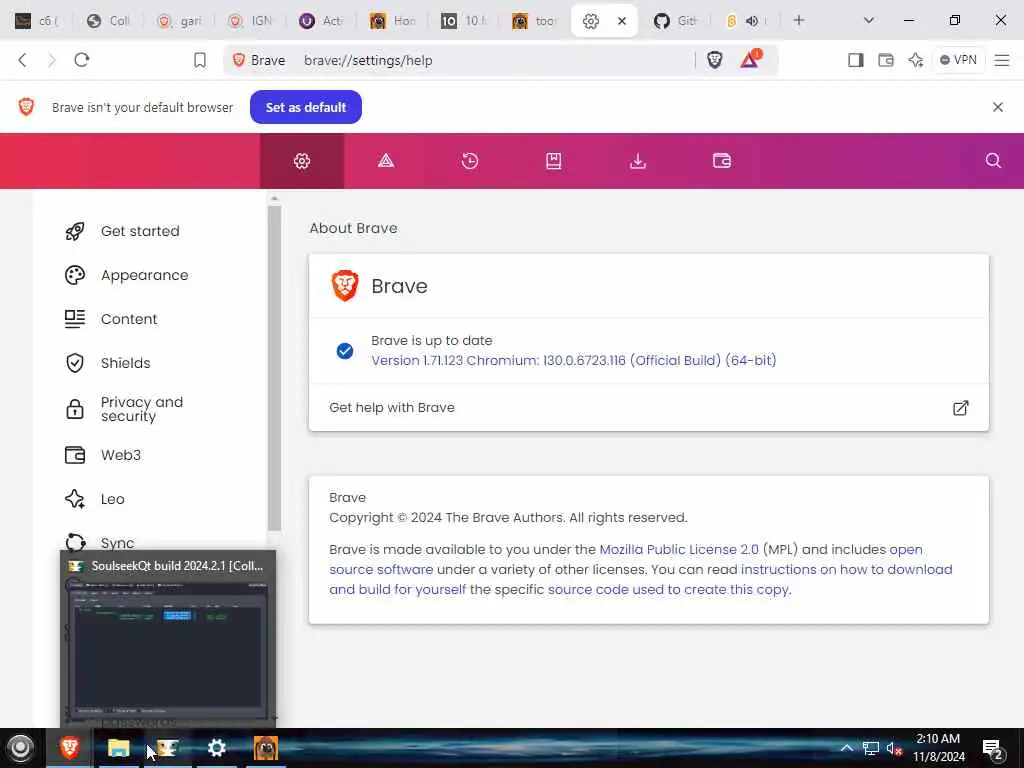The image size is (1024, 768).
Task: Open Shields settings section
Action: click(125, 363)
